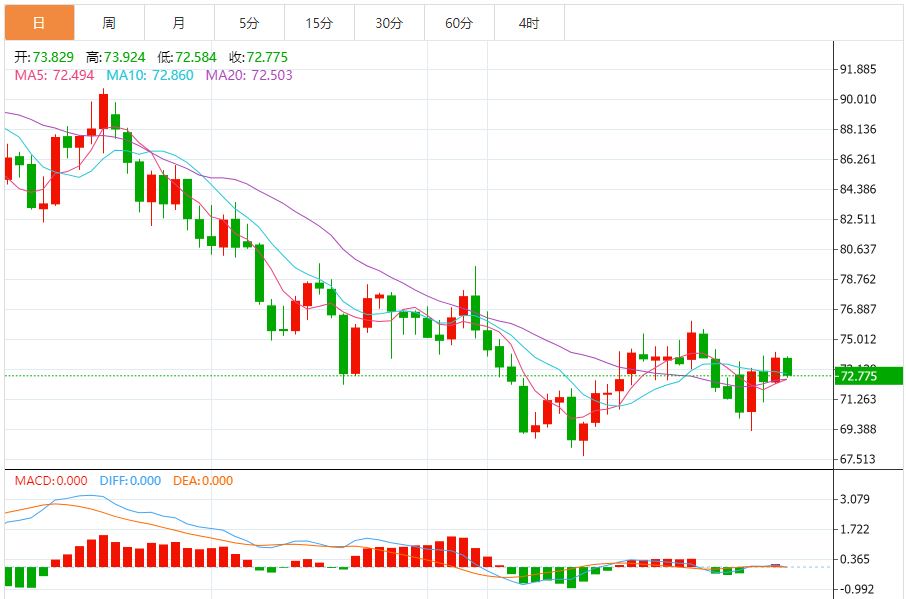The height and width of the screenshot is (599, 906).
Task: Click the 0.365 MACD axis label
Action: pyautogui.click(x=855, y=560)
